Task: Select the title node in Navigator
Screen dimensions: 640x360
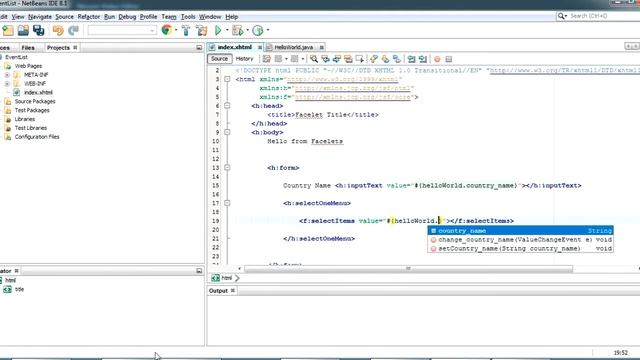Action: click(x=19, y=289)
